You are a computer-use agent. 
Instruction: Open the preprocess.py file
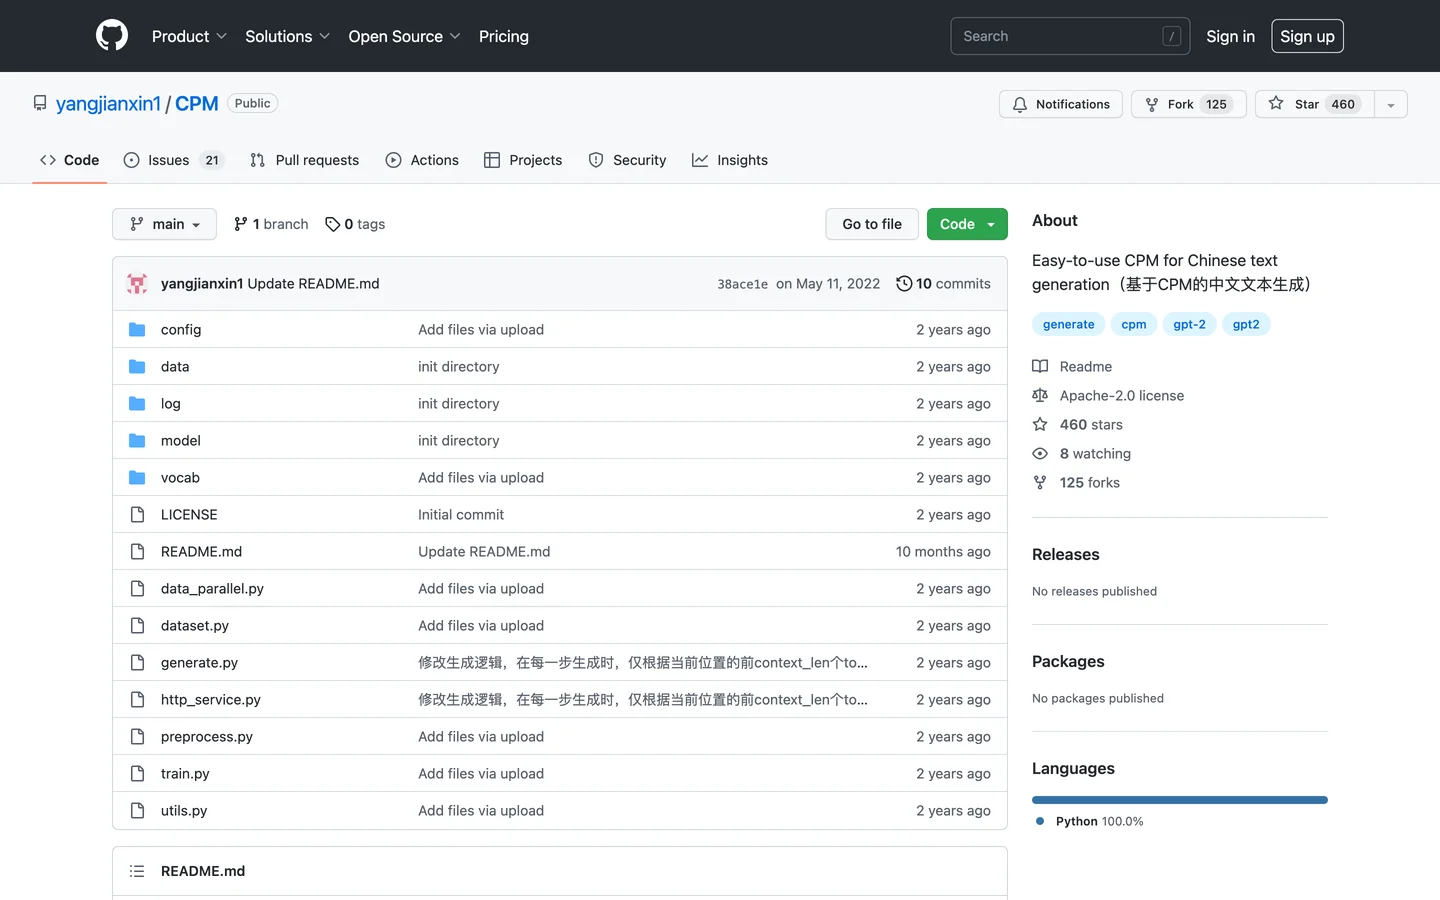[x=206, y=736]
